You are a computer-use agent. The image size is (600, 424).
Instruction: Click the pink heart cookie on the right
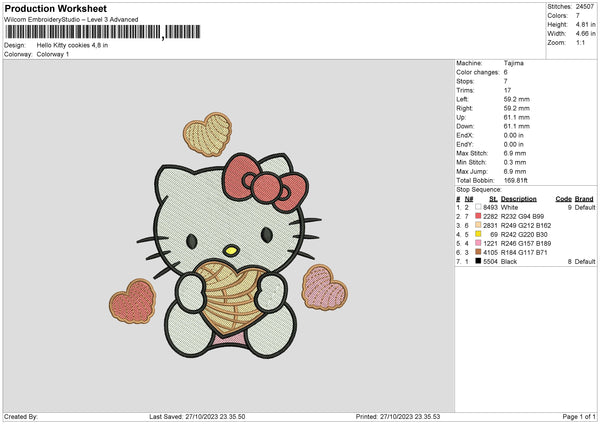coord(324,287)
